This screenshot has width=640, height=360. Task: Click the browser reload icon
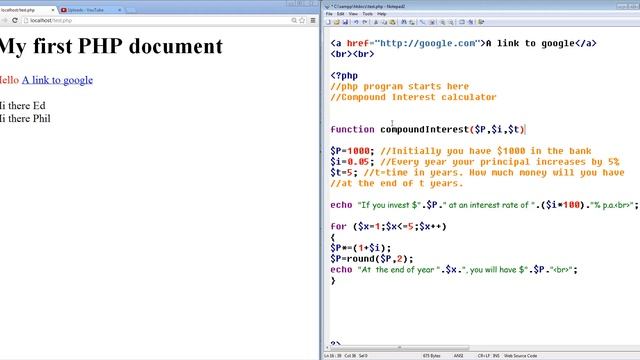point(15,20)
